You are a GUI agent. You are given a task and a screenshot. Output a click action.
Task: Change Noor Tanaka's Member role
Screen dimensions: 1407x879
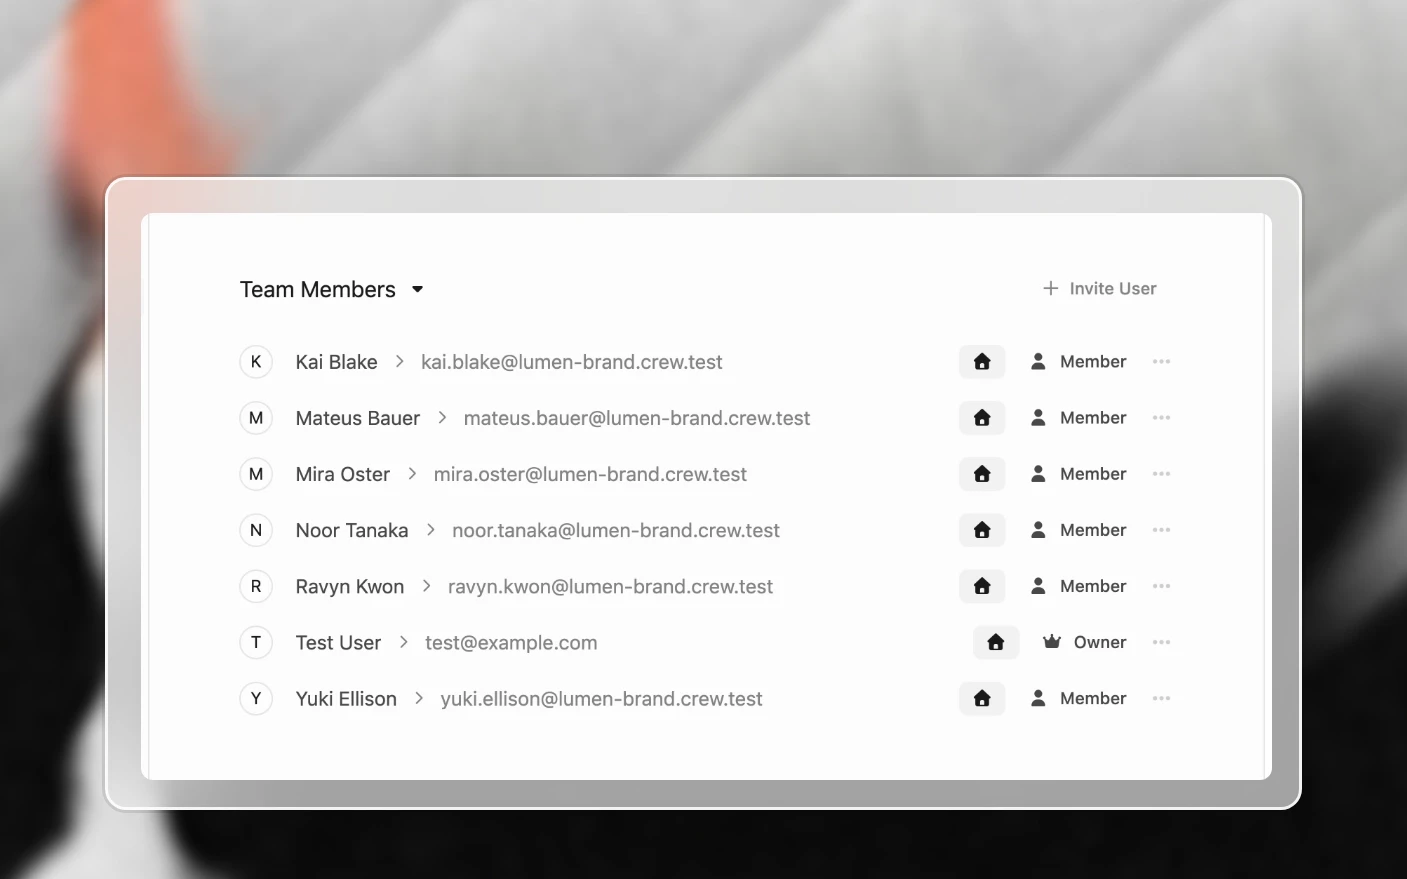coord(1078,530)
